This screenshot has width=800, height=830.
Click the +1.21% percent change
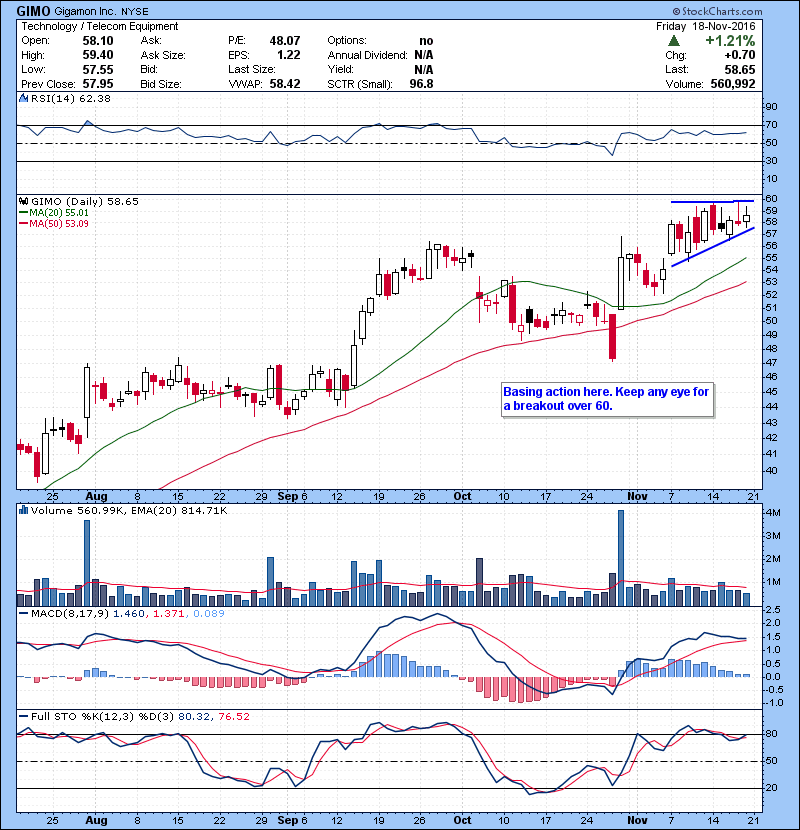coord(730,41)
